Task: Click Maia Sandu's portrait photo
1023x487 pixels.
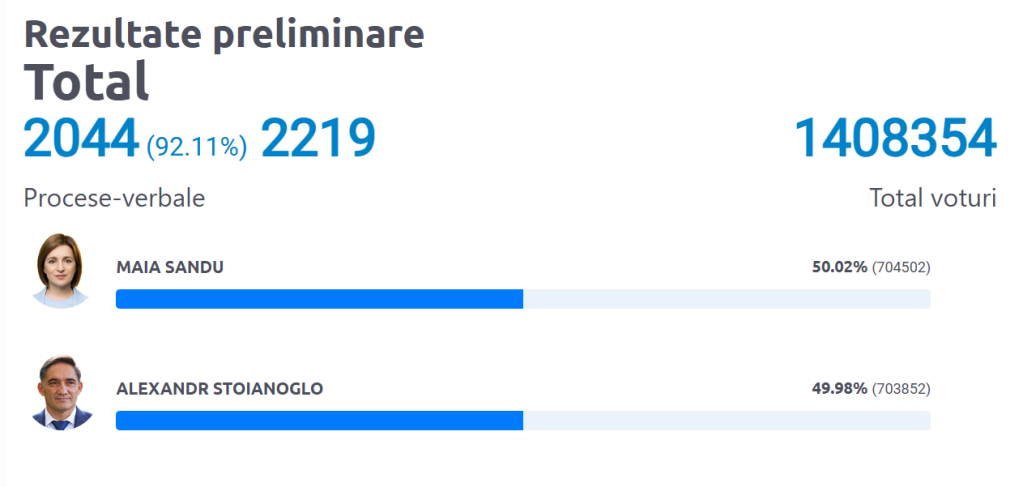Action: 62,270
